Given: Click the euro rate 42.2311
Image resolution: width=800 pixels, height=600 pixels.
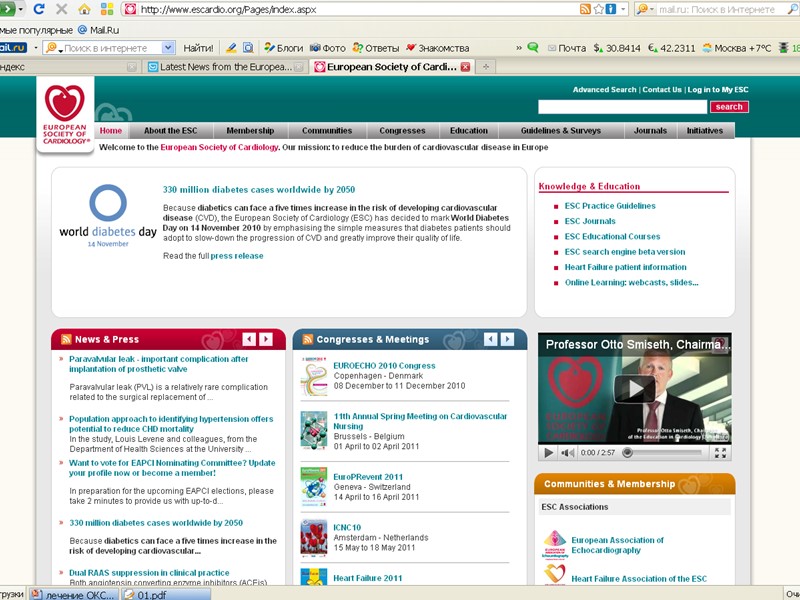Looking at the screenshot, I should coord(671,48).
